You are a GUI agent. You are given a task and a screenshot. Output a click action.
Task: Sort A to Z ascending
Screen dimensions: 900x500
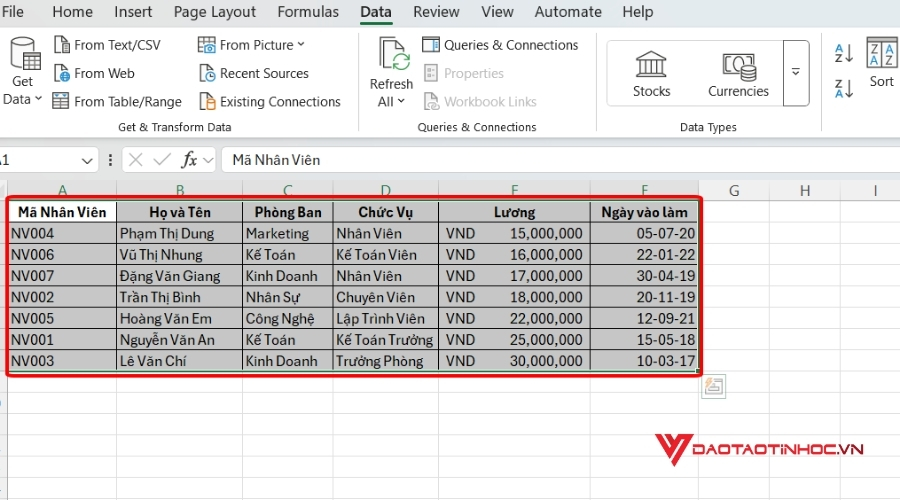pos(844,53)
